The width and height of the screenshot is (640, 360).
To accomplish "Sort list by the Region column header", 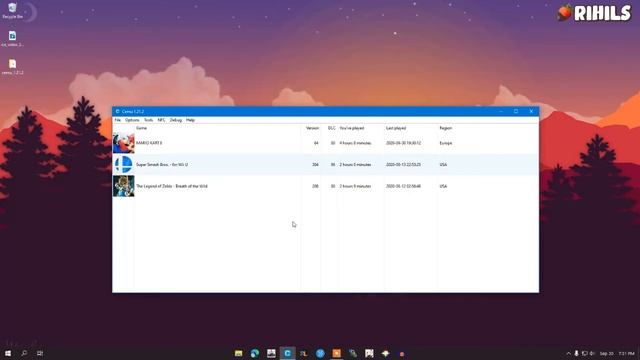I will 446,128.
